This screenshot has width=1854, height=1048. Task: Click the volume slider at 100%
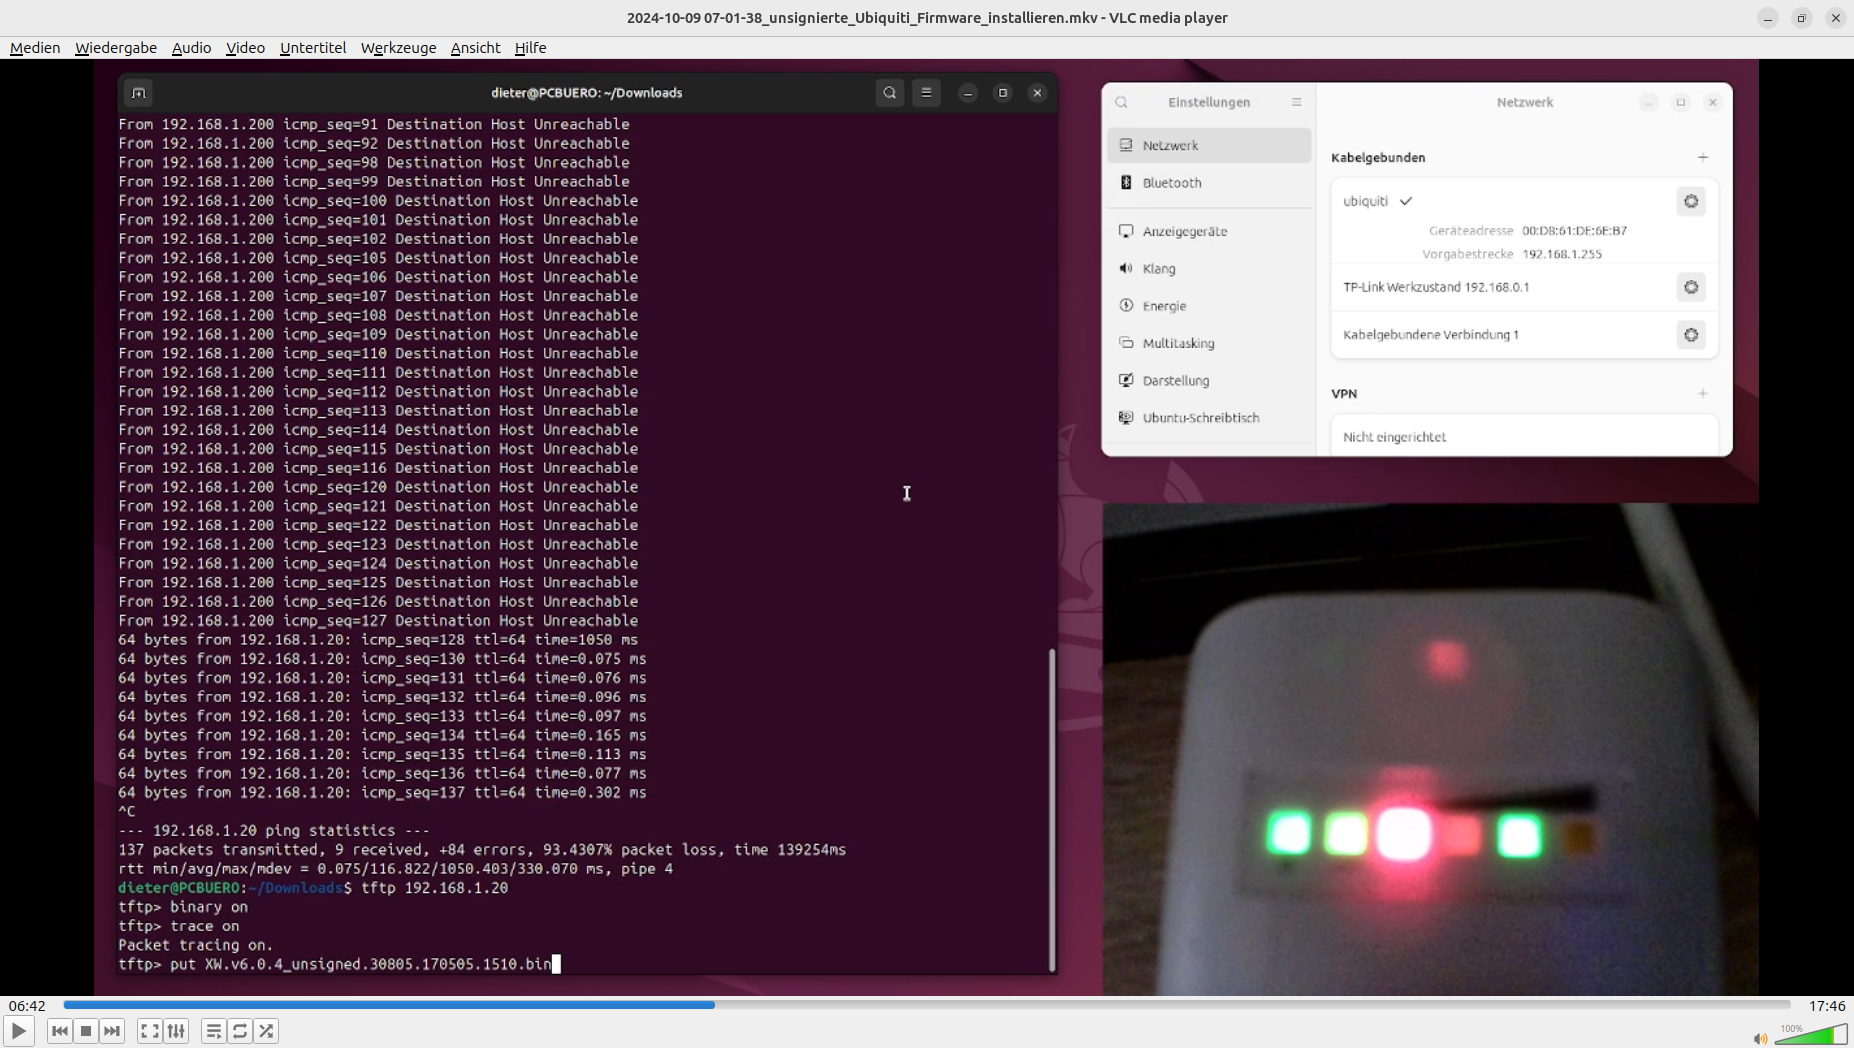[x=1812, y=1036]
